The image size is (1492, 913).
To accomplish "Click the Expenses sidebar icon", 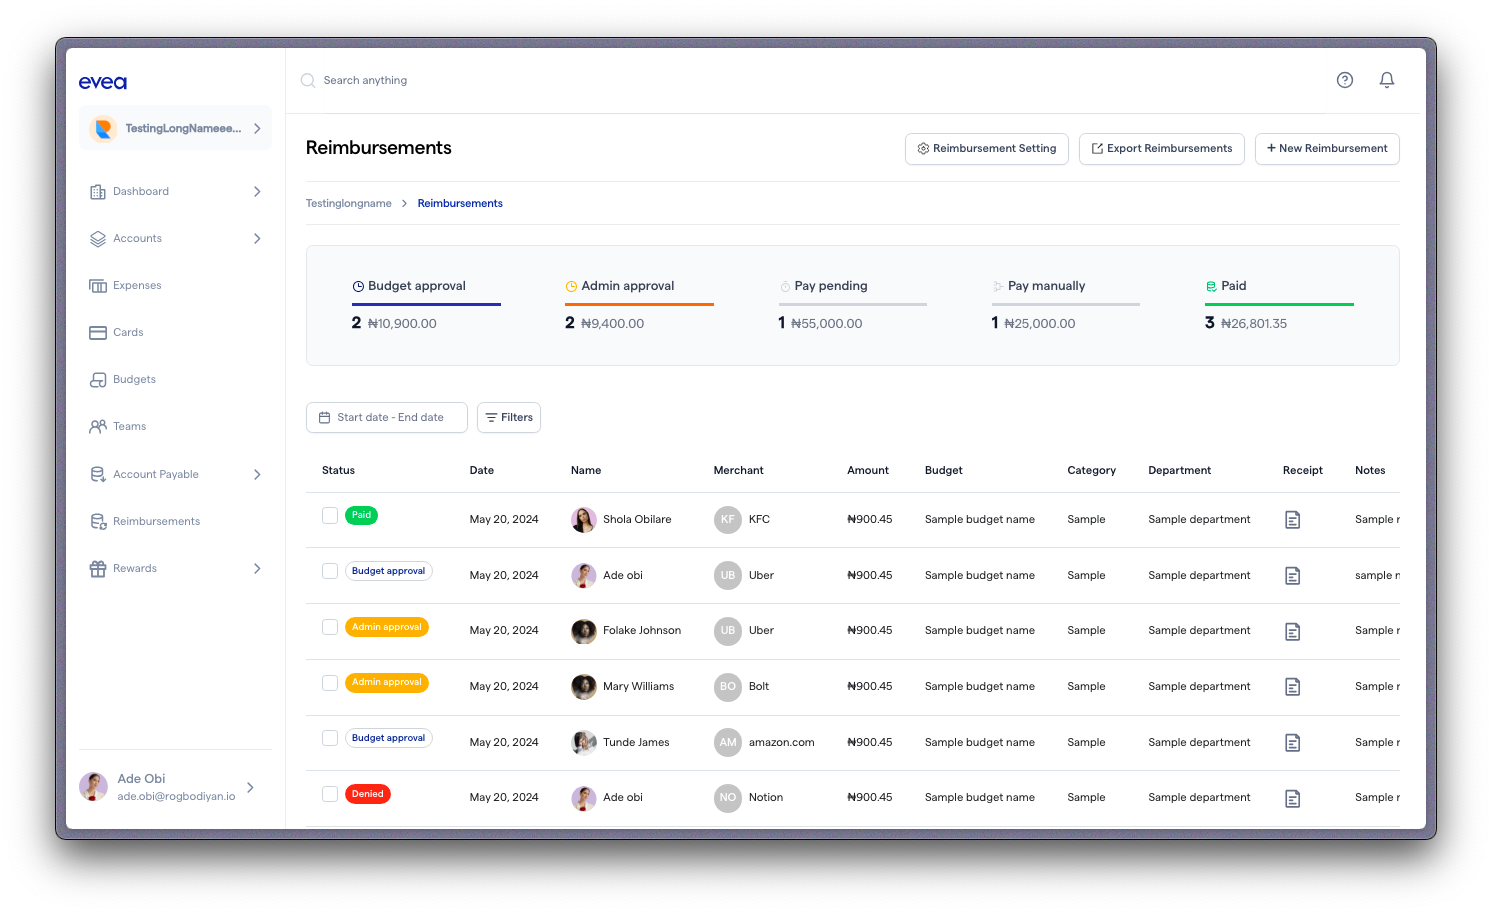I will (98, 286).
